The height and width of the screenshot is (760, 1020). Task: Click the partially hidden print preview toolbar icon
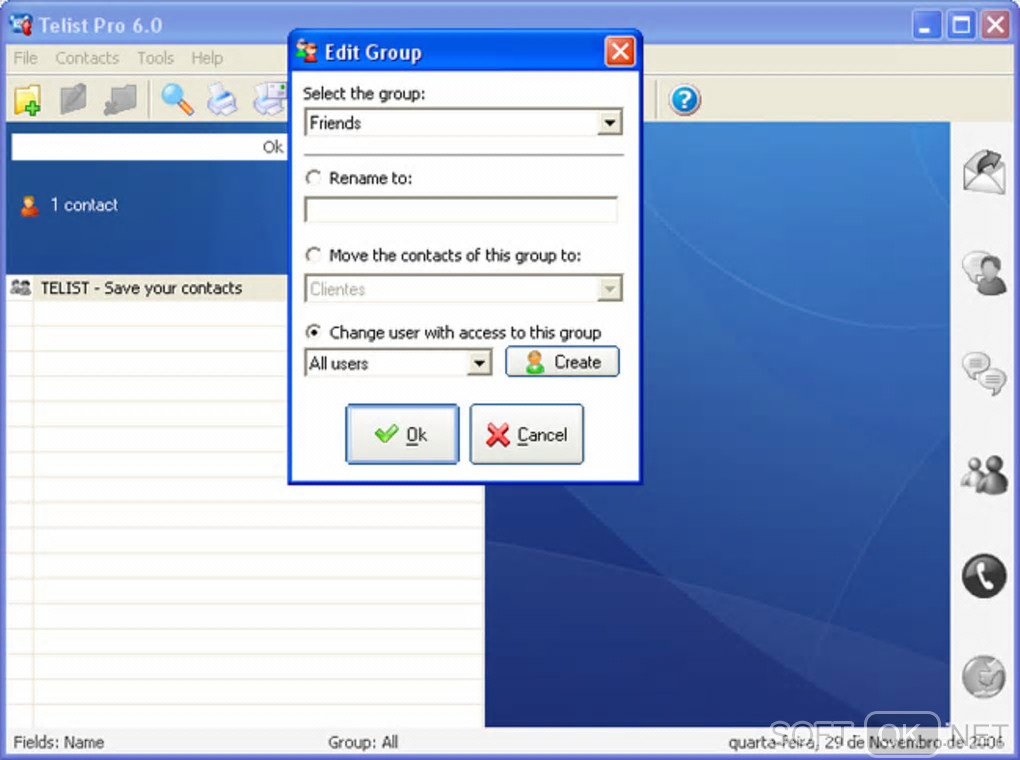click(x=270, y=100)
